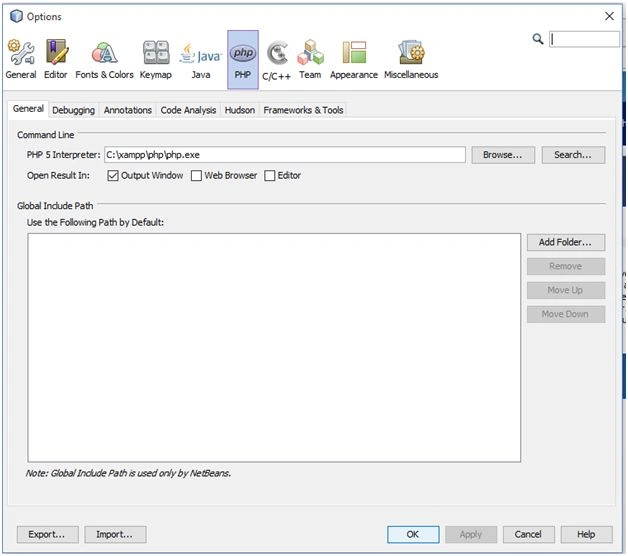Image resolution: width=628 pixels, height=556 pixels.
Task: Click the Import... button
Action: point(115,534)
